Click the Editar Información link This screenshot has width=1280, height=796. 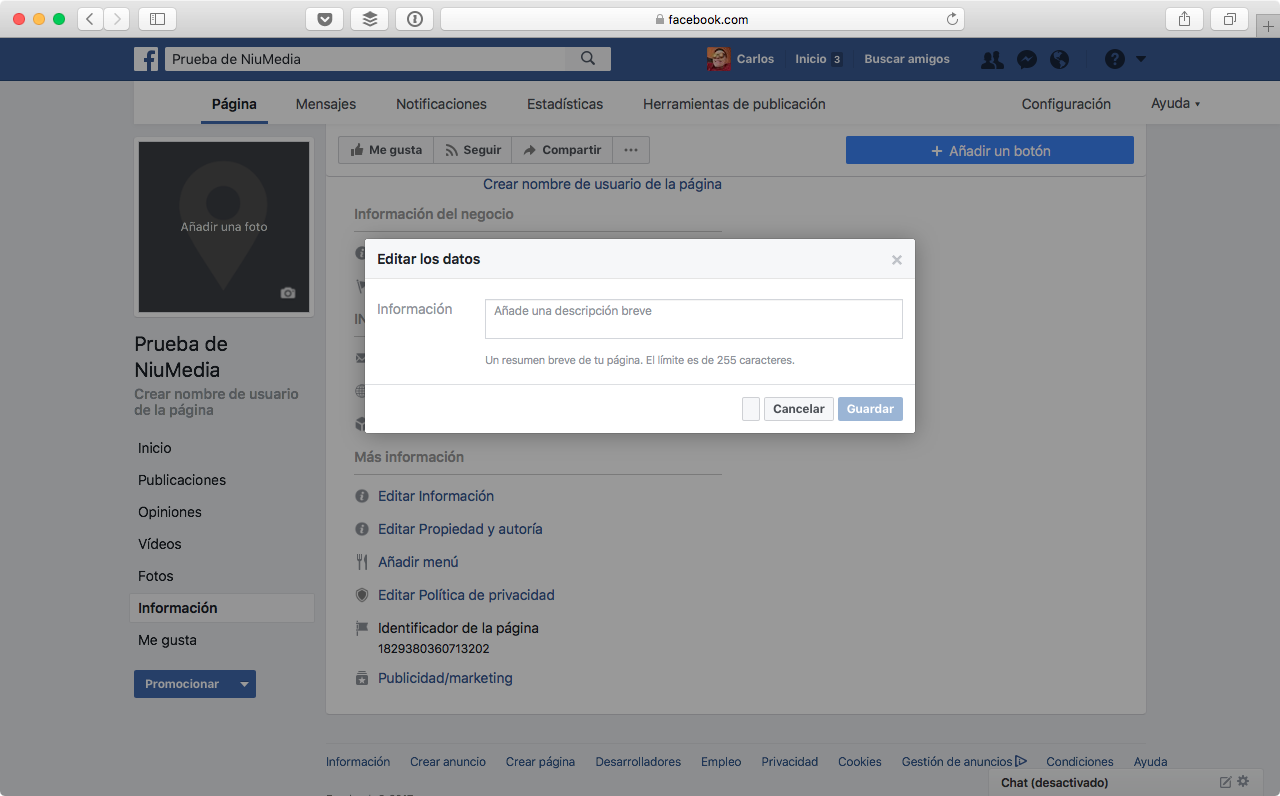click(436, 496)
